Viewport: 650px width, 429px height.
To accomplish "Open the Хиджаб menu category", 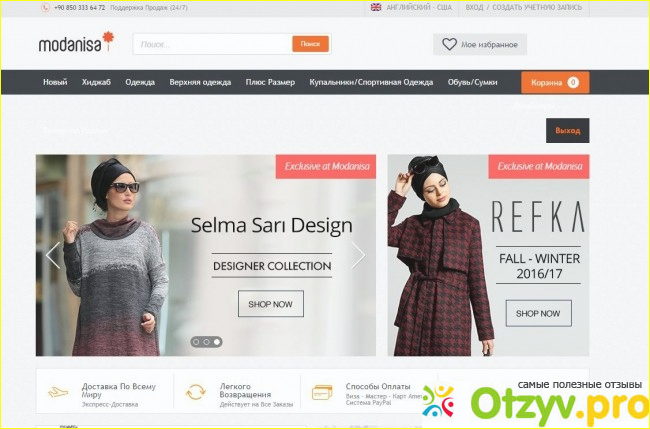I will (96, 82).
